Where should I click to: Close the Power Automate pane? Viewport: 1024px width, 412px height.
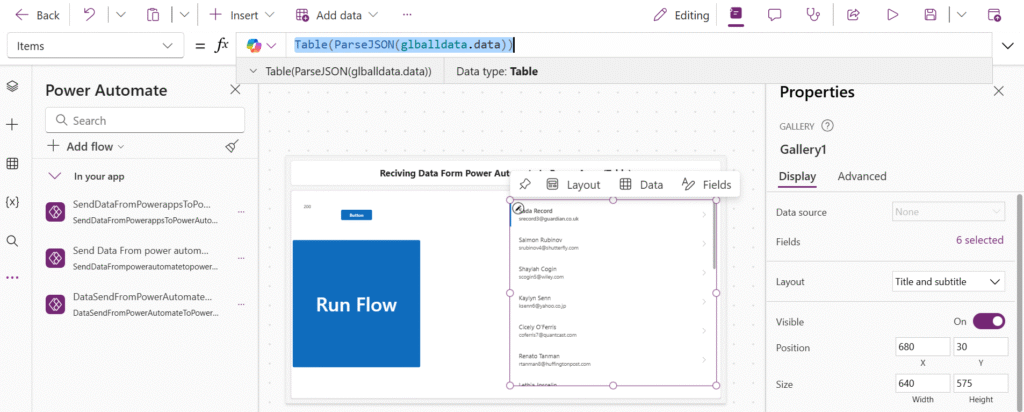[x=236, y=90]
